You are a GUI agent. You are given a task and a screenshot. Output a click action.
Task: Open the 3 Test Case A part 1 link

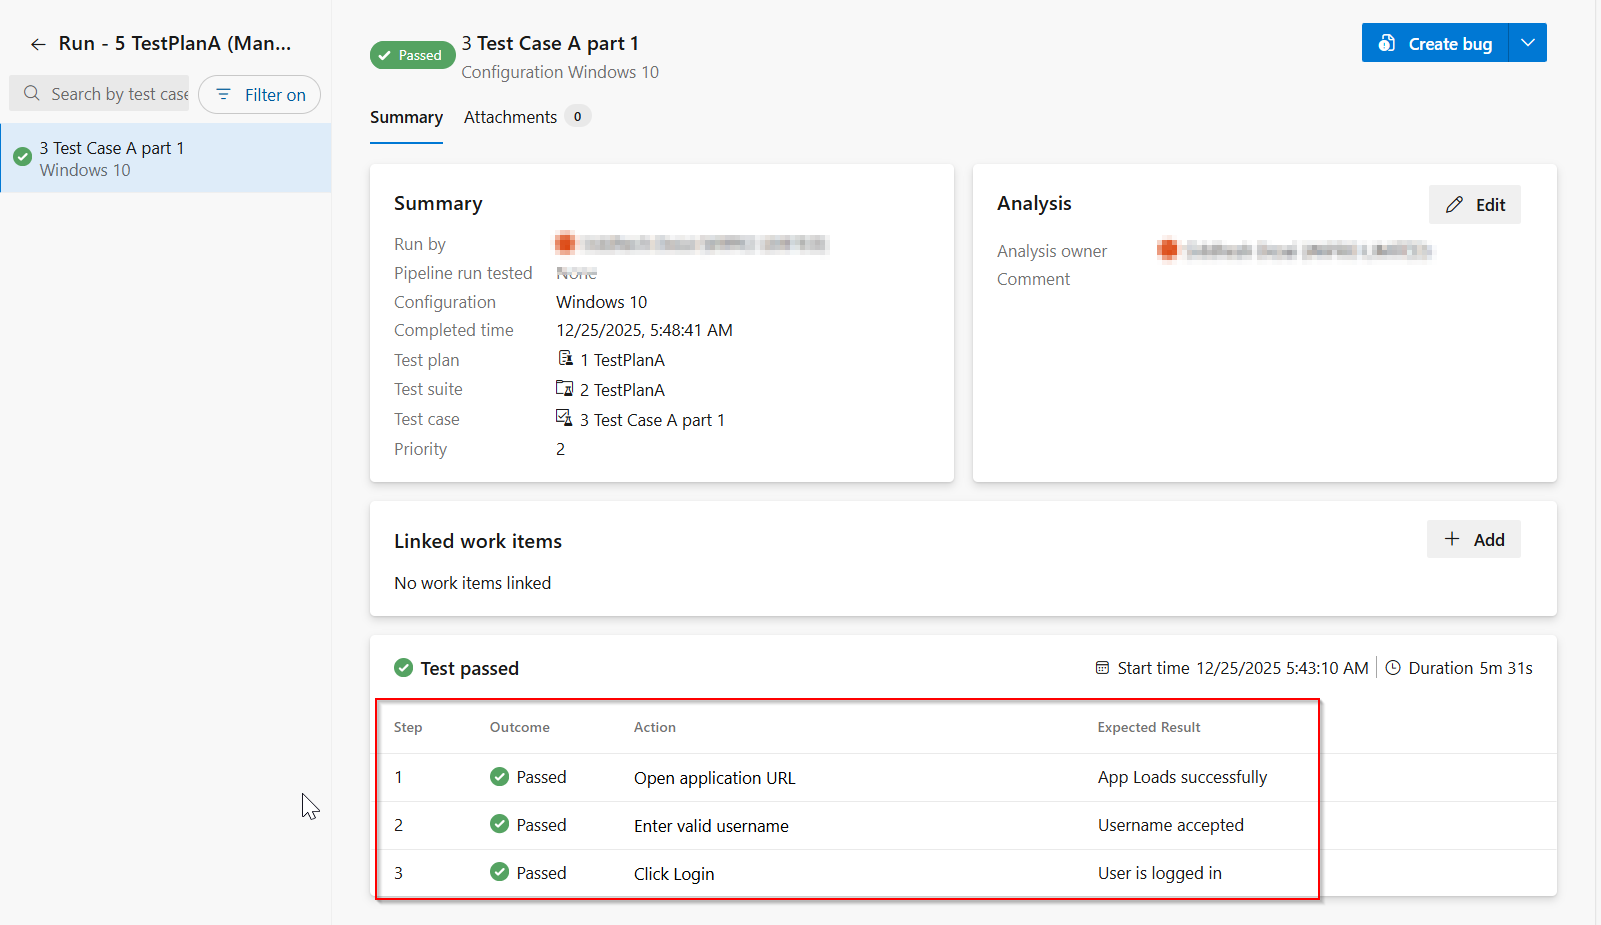pos(652,420)
